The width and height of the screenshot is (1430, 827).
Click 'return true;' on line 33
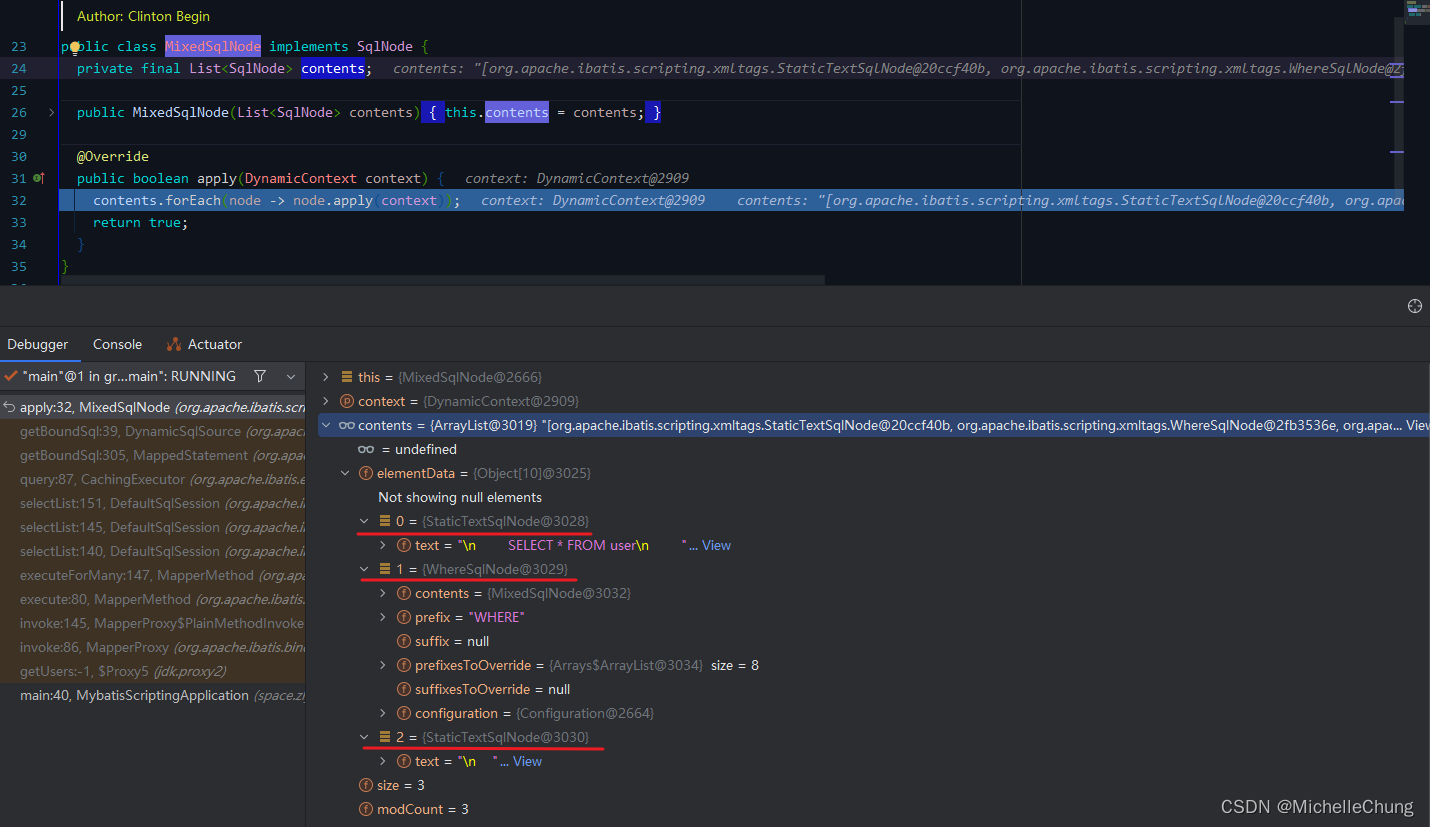click(140, 222)
